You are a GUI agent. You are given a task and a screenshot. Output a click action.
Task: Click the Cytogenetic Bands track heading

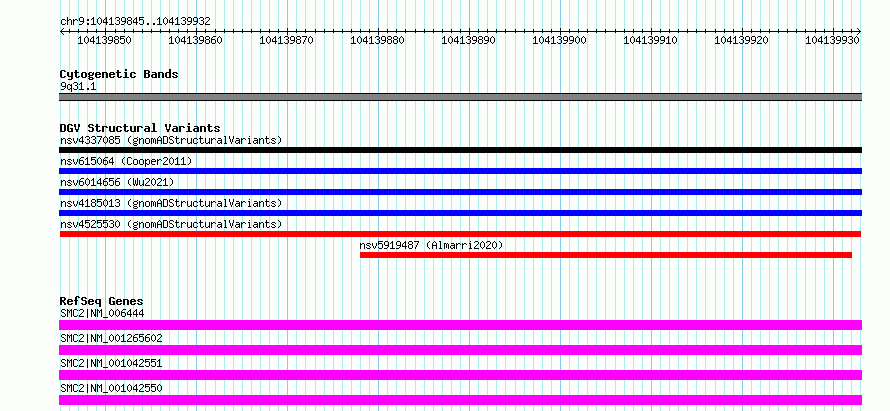[119, 74]
